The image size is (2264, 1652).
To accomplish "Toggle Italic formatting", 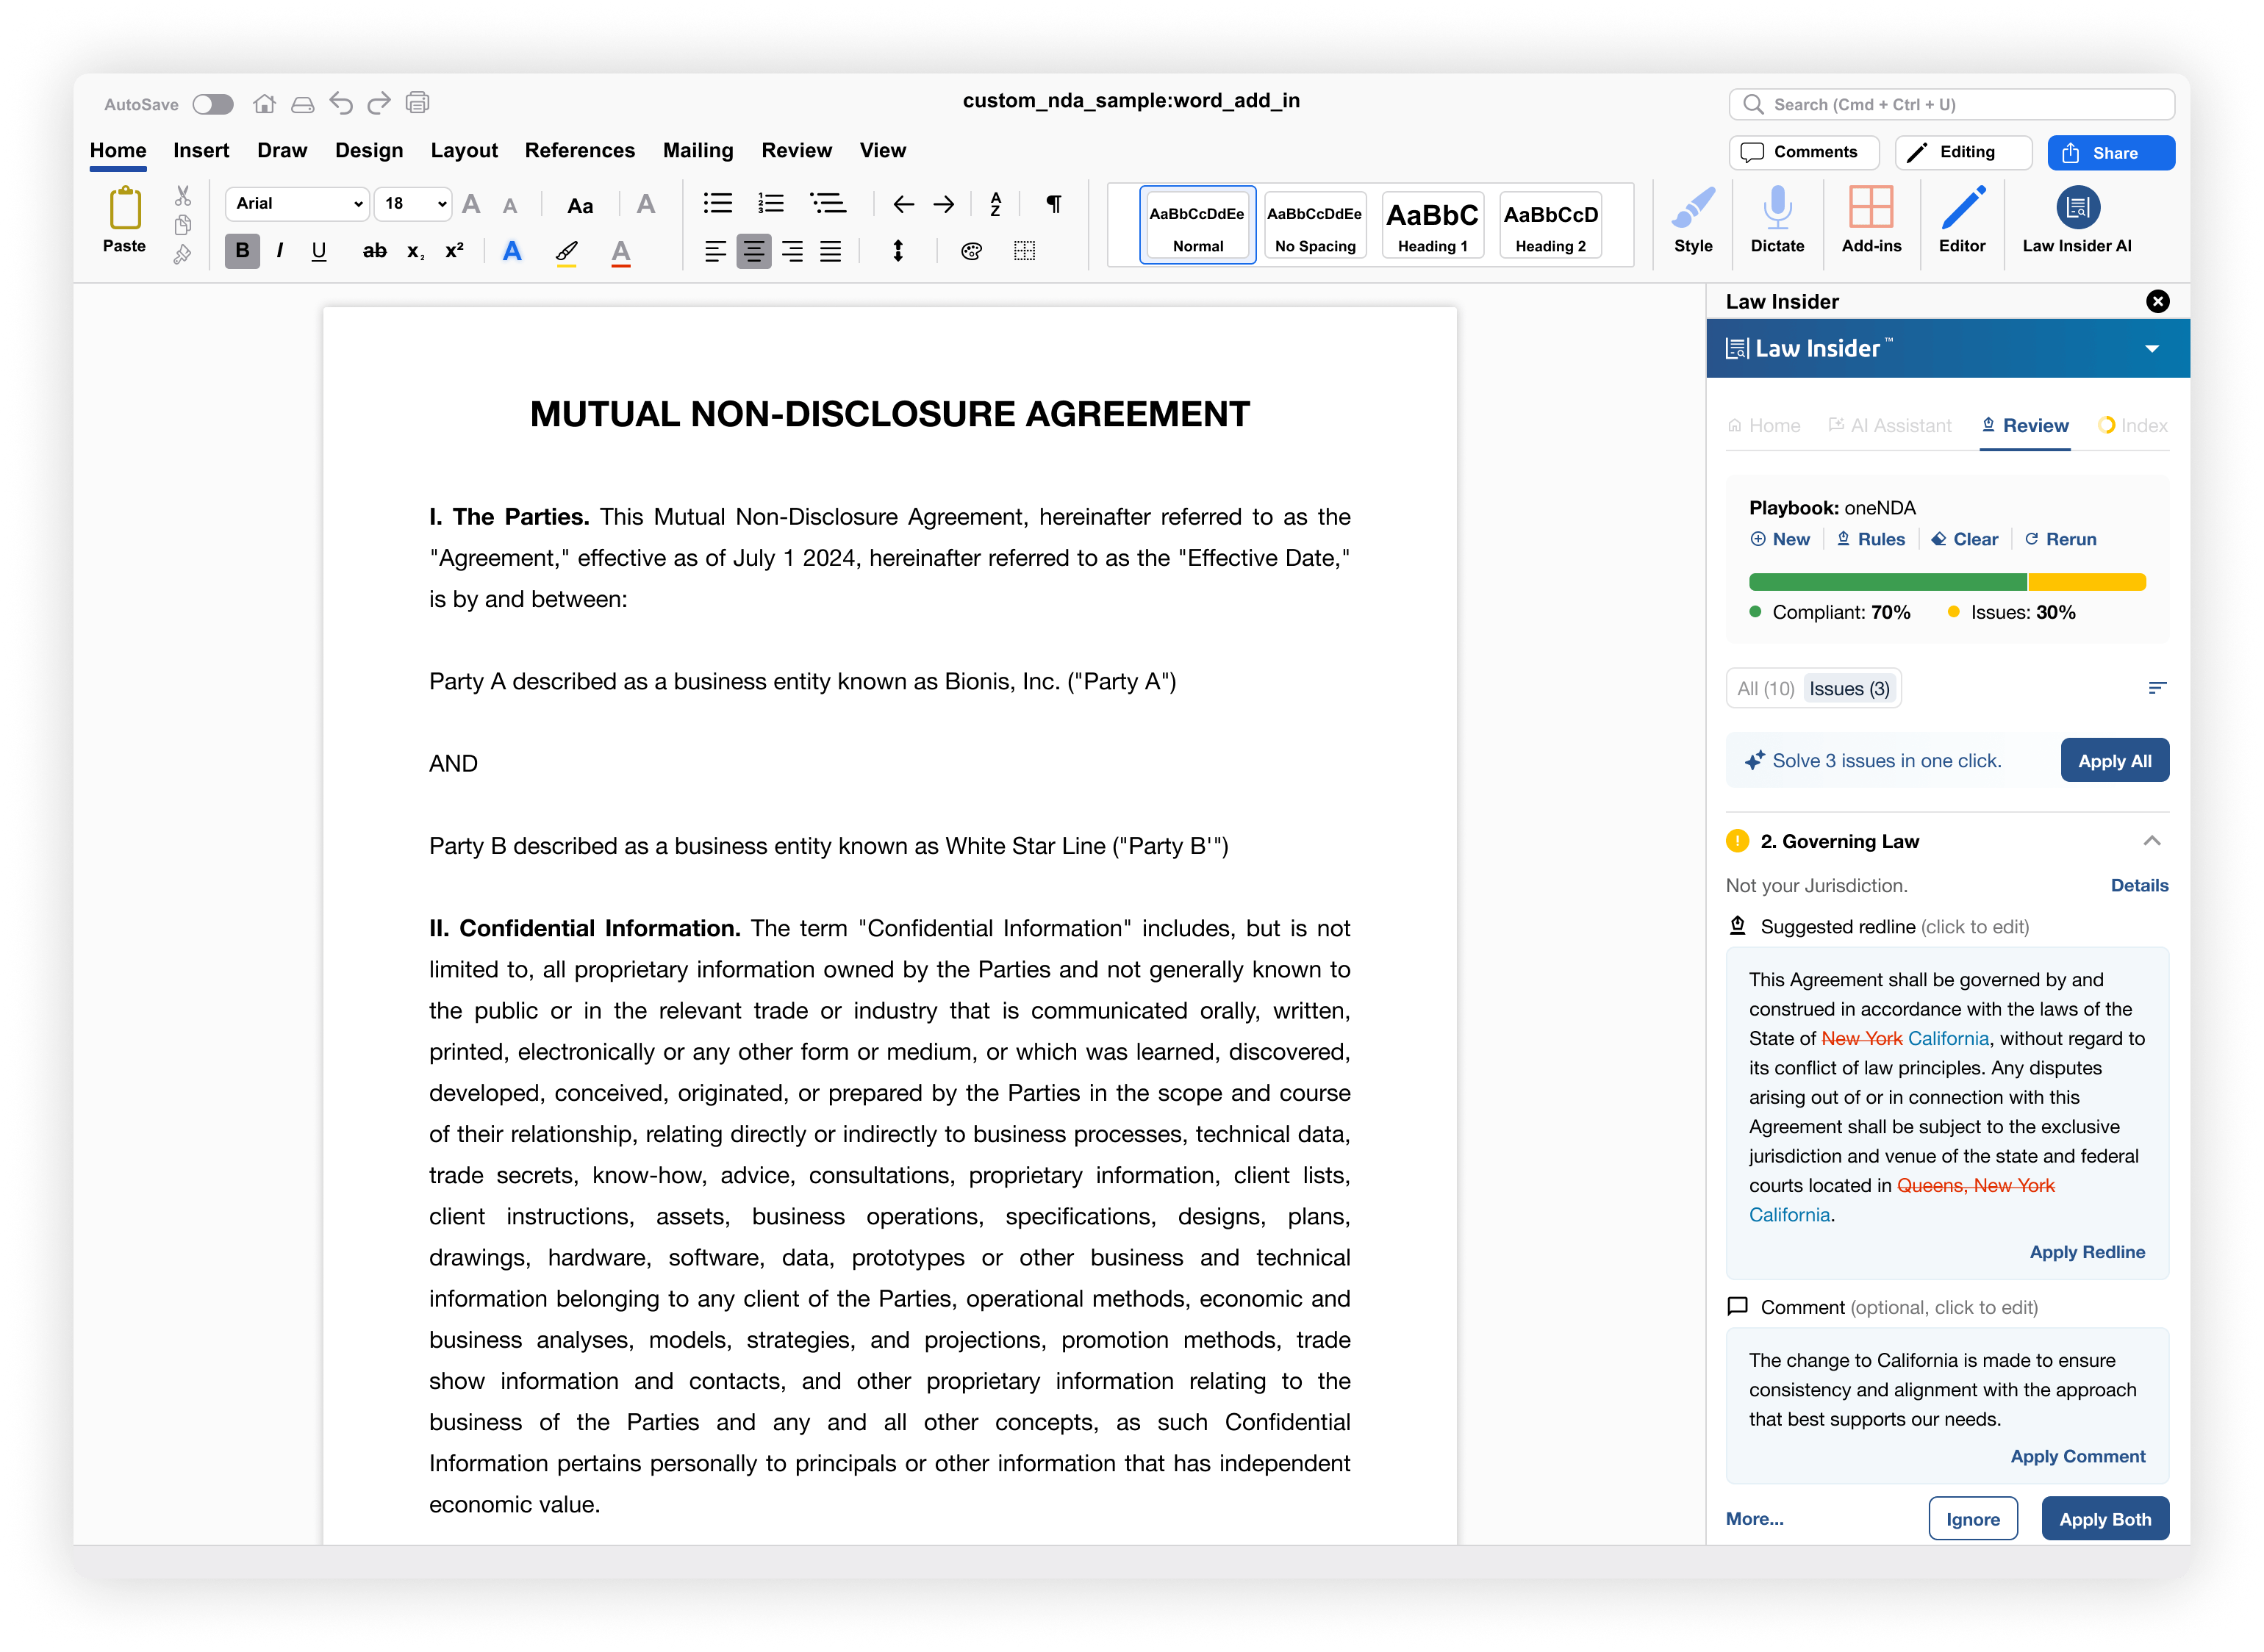I will pyautogui.click(x=280, y=251).
